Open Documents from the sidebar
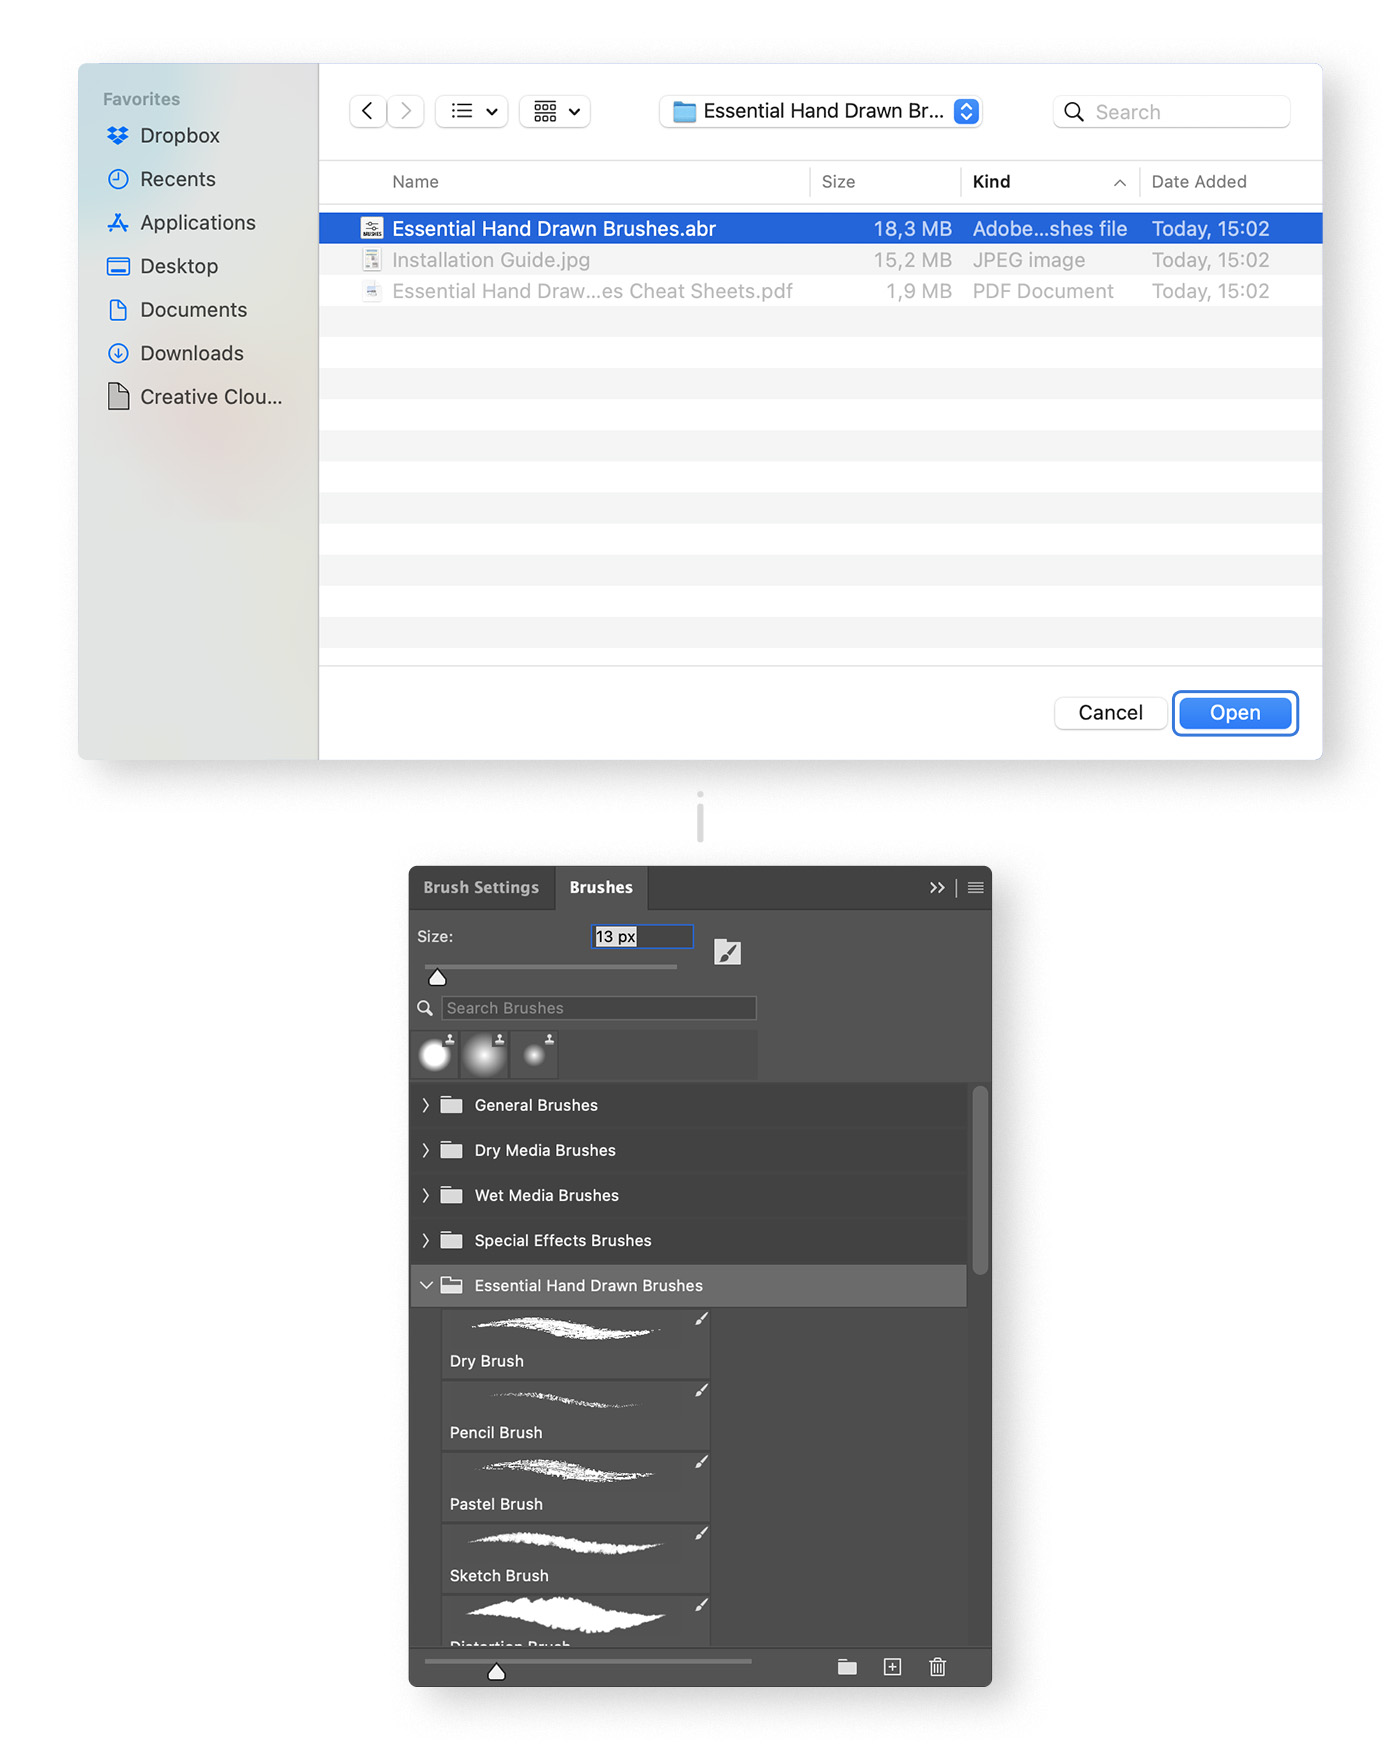 177,310
